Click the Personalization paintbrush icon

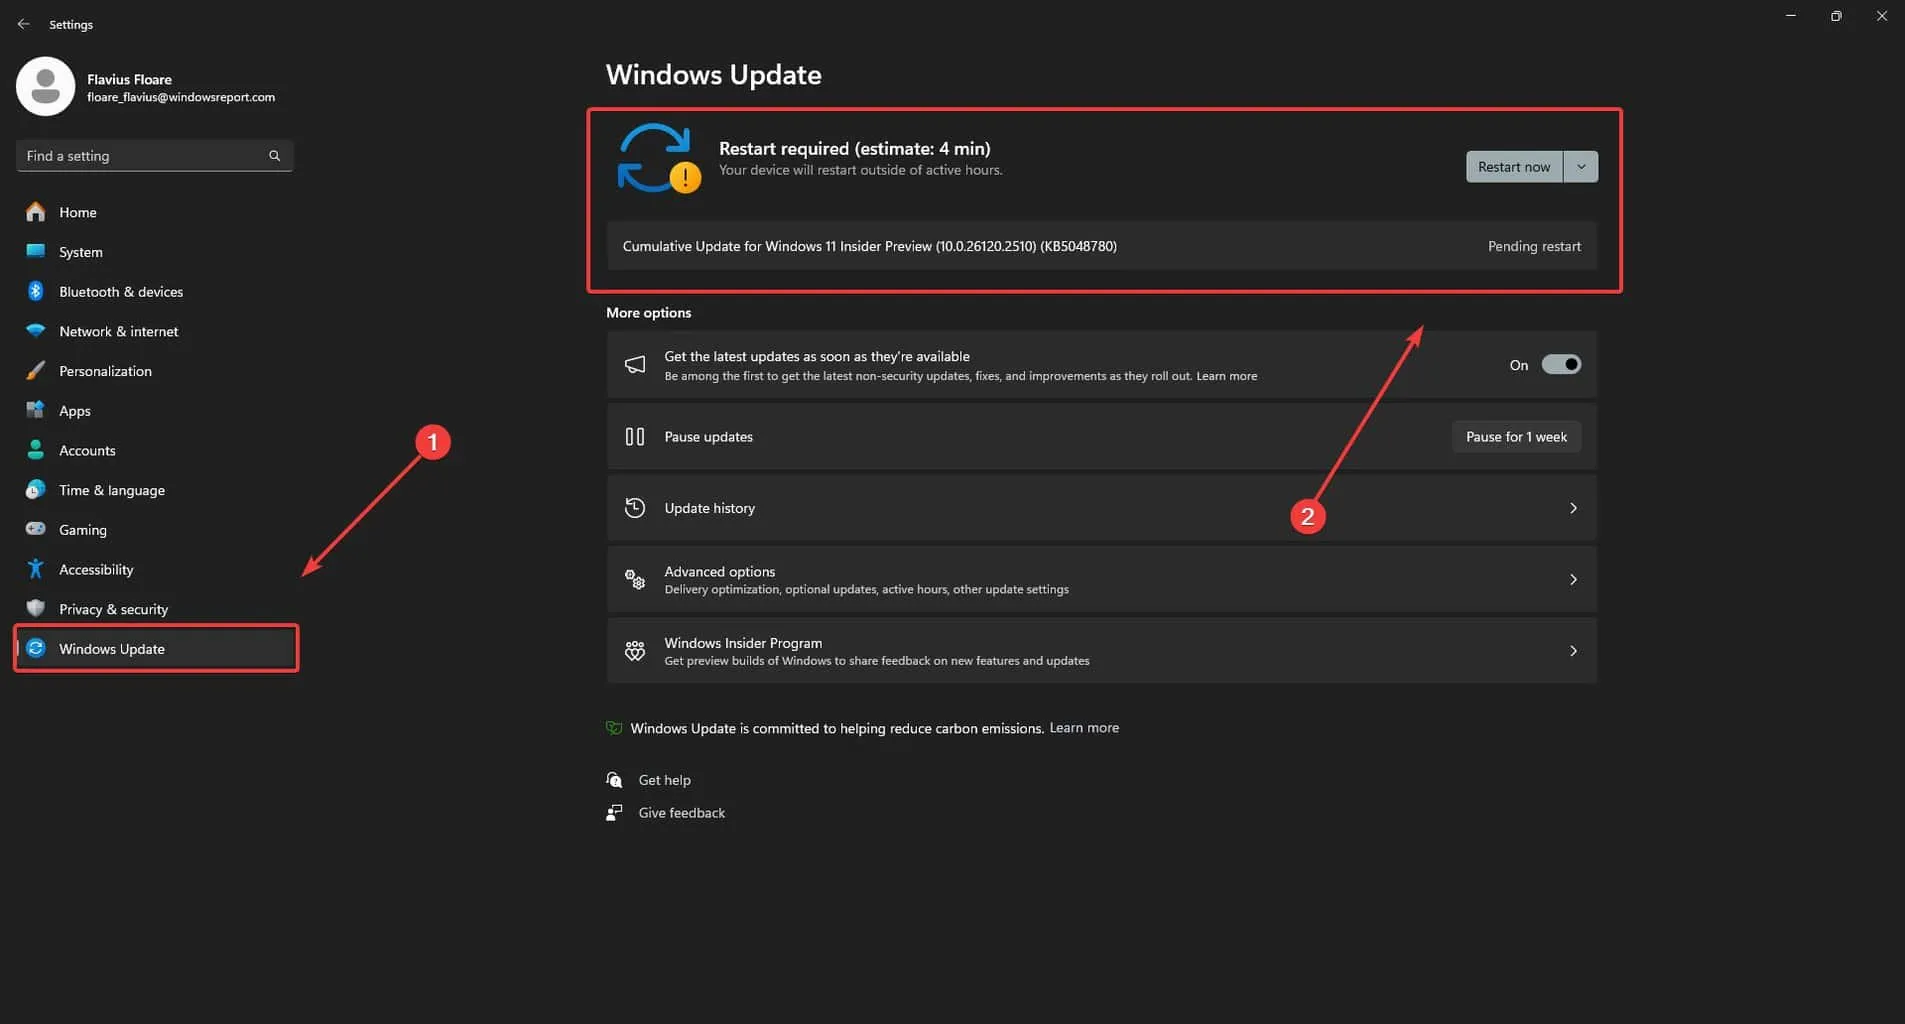pyautogui.click(x=36, y=370)
